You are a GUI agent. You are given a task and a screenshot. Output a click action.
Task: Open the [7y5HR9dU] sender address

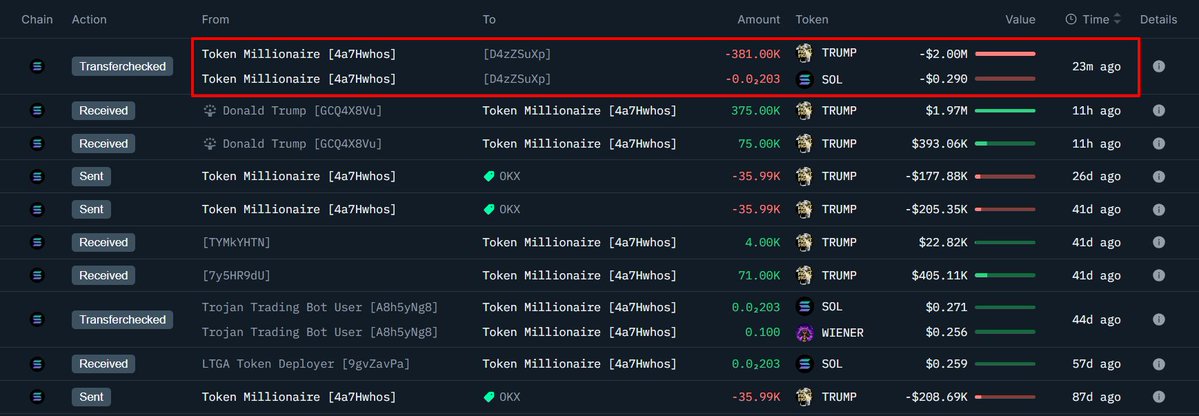coord(236,275)
